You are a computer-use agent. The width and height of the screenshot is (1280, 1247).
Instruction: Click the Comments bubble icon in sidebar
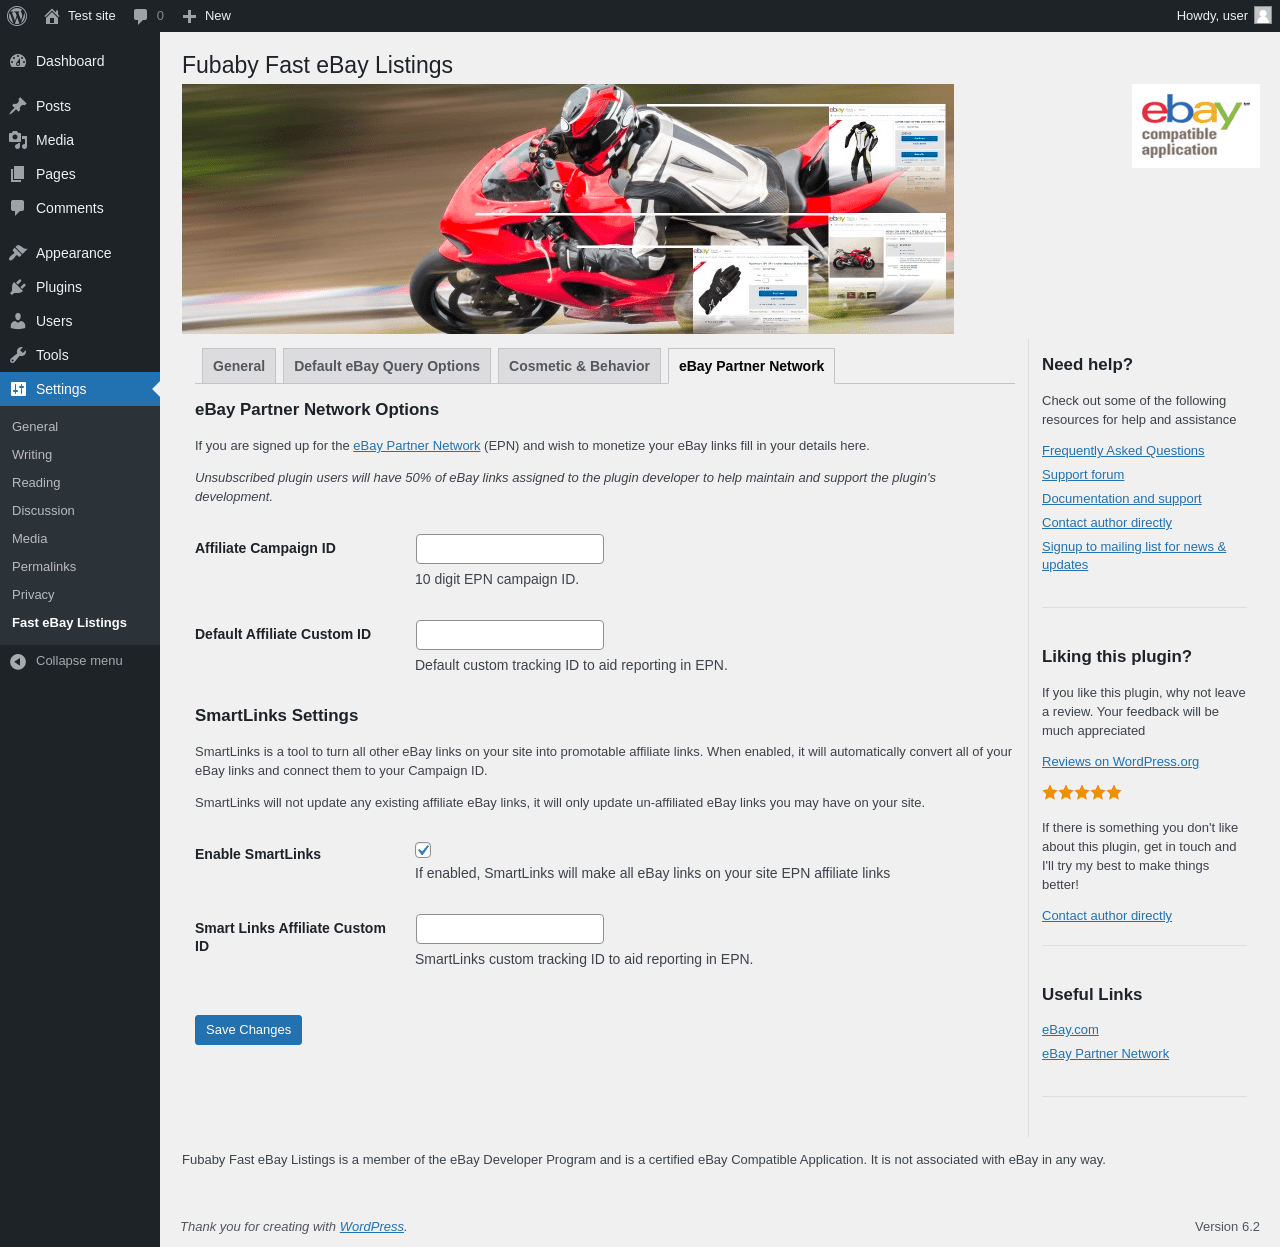coord(18,208)
